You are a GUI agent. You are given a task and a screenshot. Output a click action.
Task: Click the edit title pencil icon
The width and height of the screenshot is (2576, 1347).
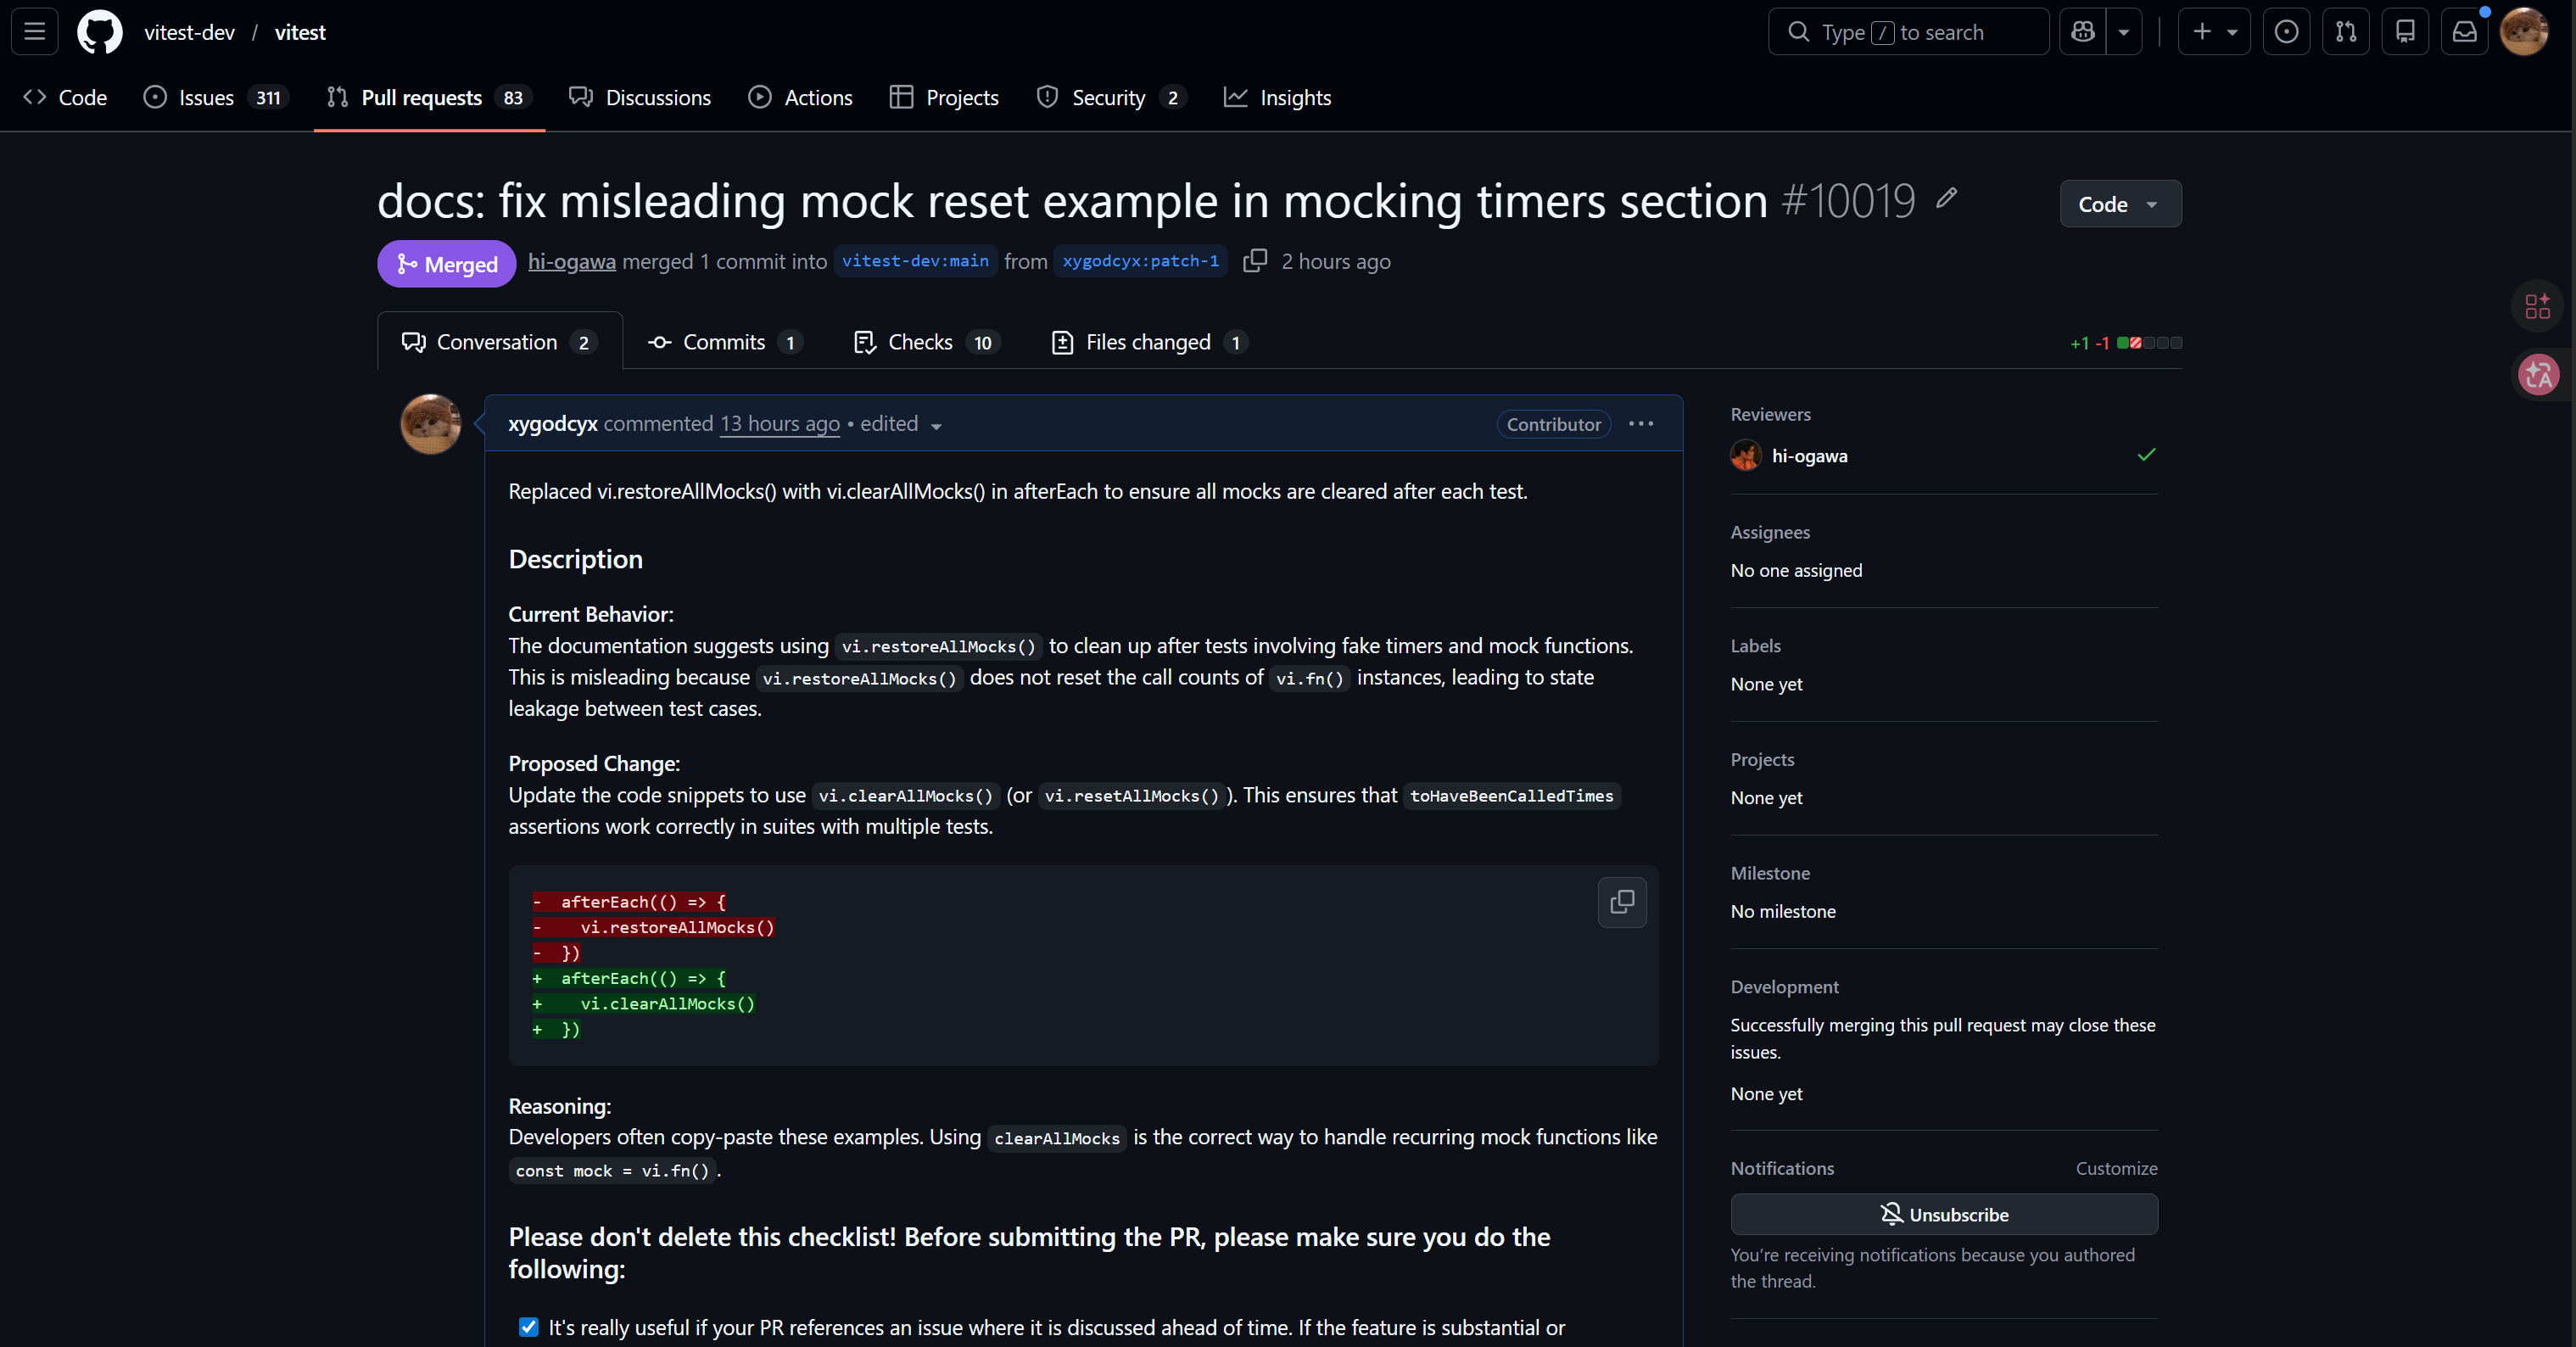point(1946,198)
